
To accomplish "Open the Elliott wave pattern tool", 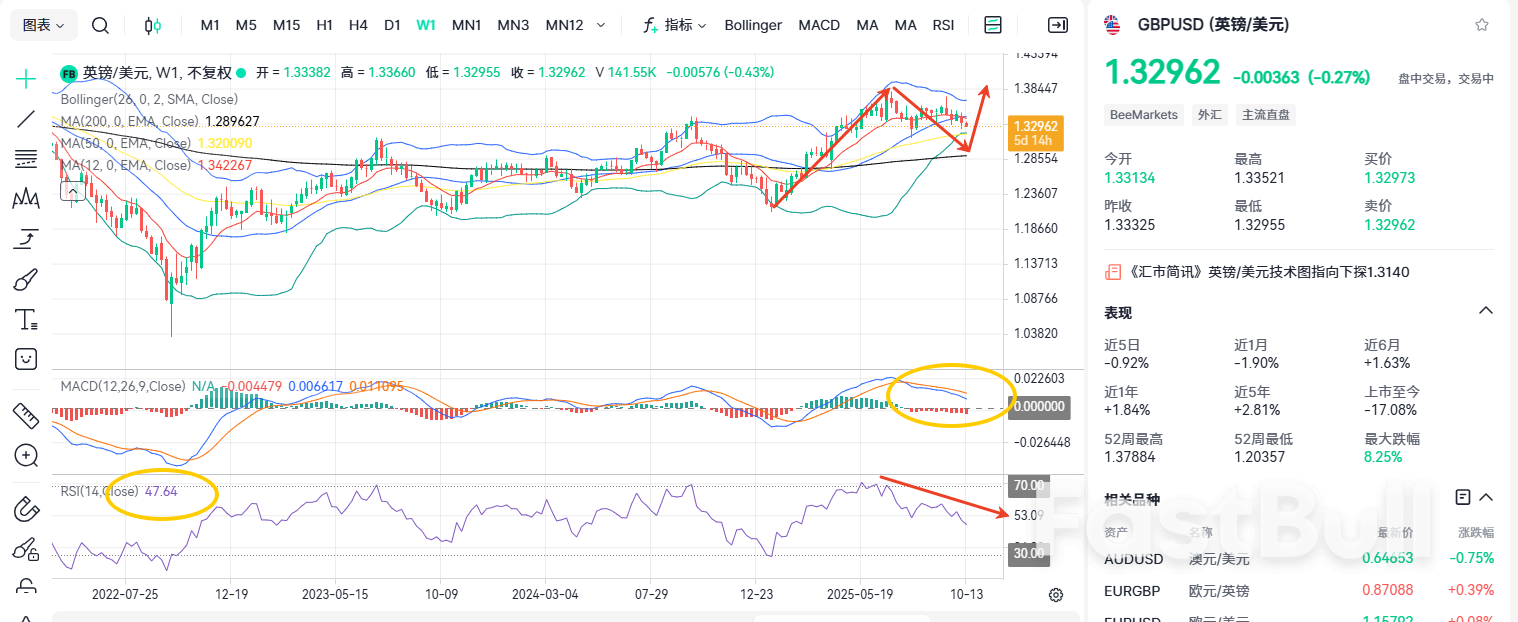I will pyautogui.click(x=25, y=198).
